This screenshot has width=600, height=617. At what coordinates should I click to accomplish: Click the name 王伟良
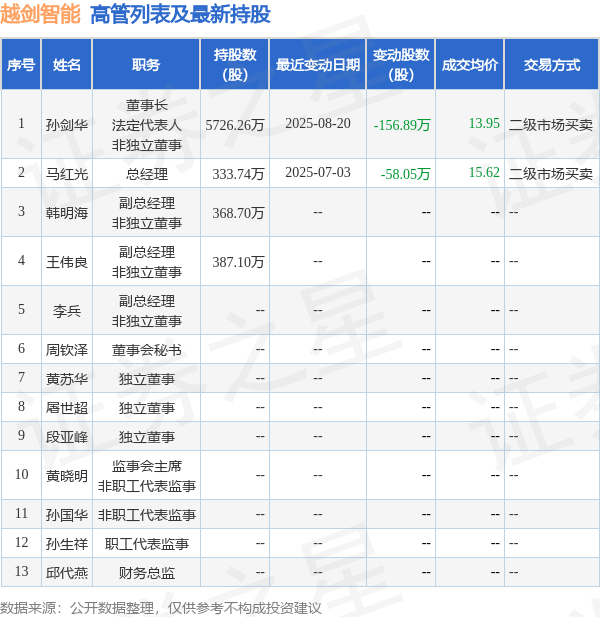point(66,262)
